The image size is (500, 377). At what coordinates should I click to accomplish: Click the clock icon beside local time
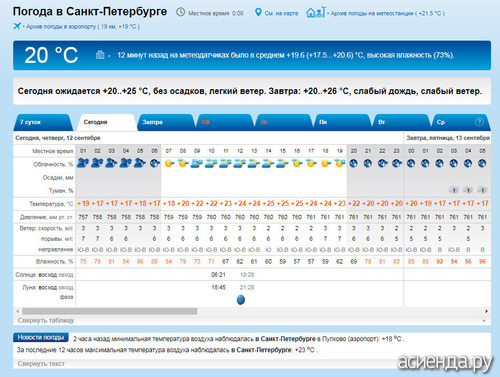pos(180,13)
